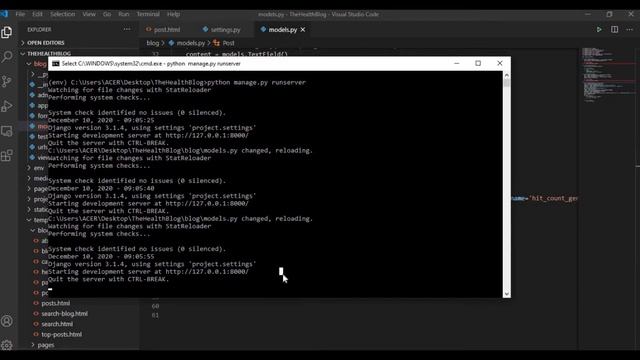Open Source Control view in activity bar

(x=7, y=81)
